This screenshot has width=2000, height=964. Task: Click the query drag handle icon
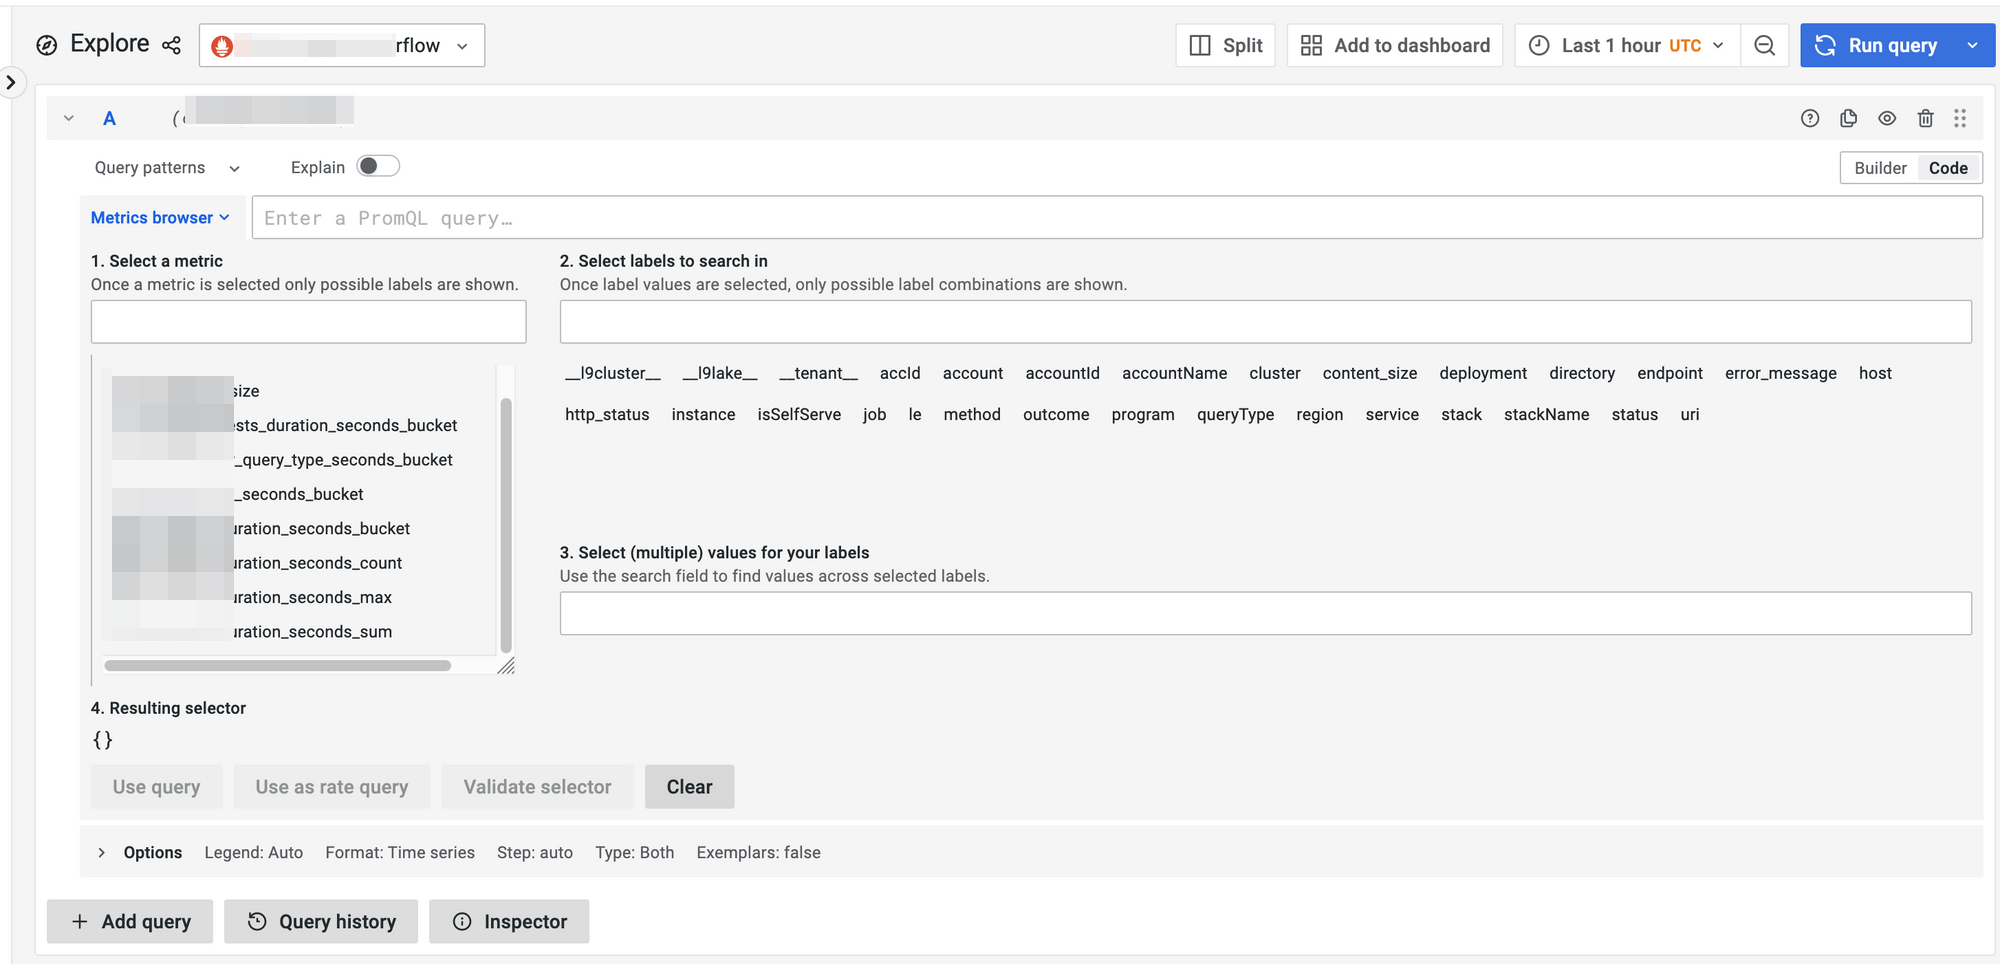(x=1960, y=118)
